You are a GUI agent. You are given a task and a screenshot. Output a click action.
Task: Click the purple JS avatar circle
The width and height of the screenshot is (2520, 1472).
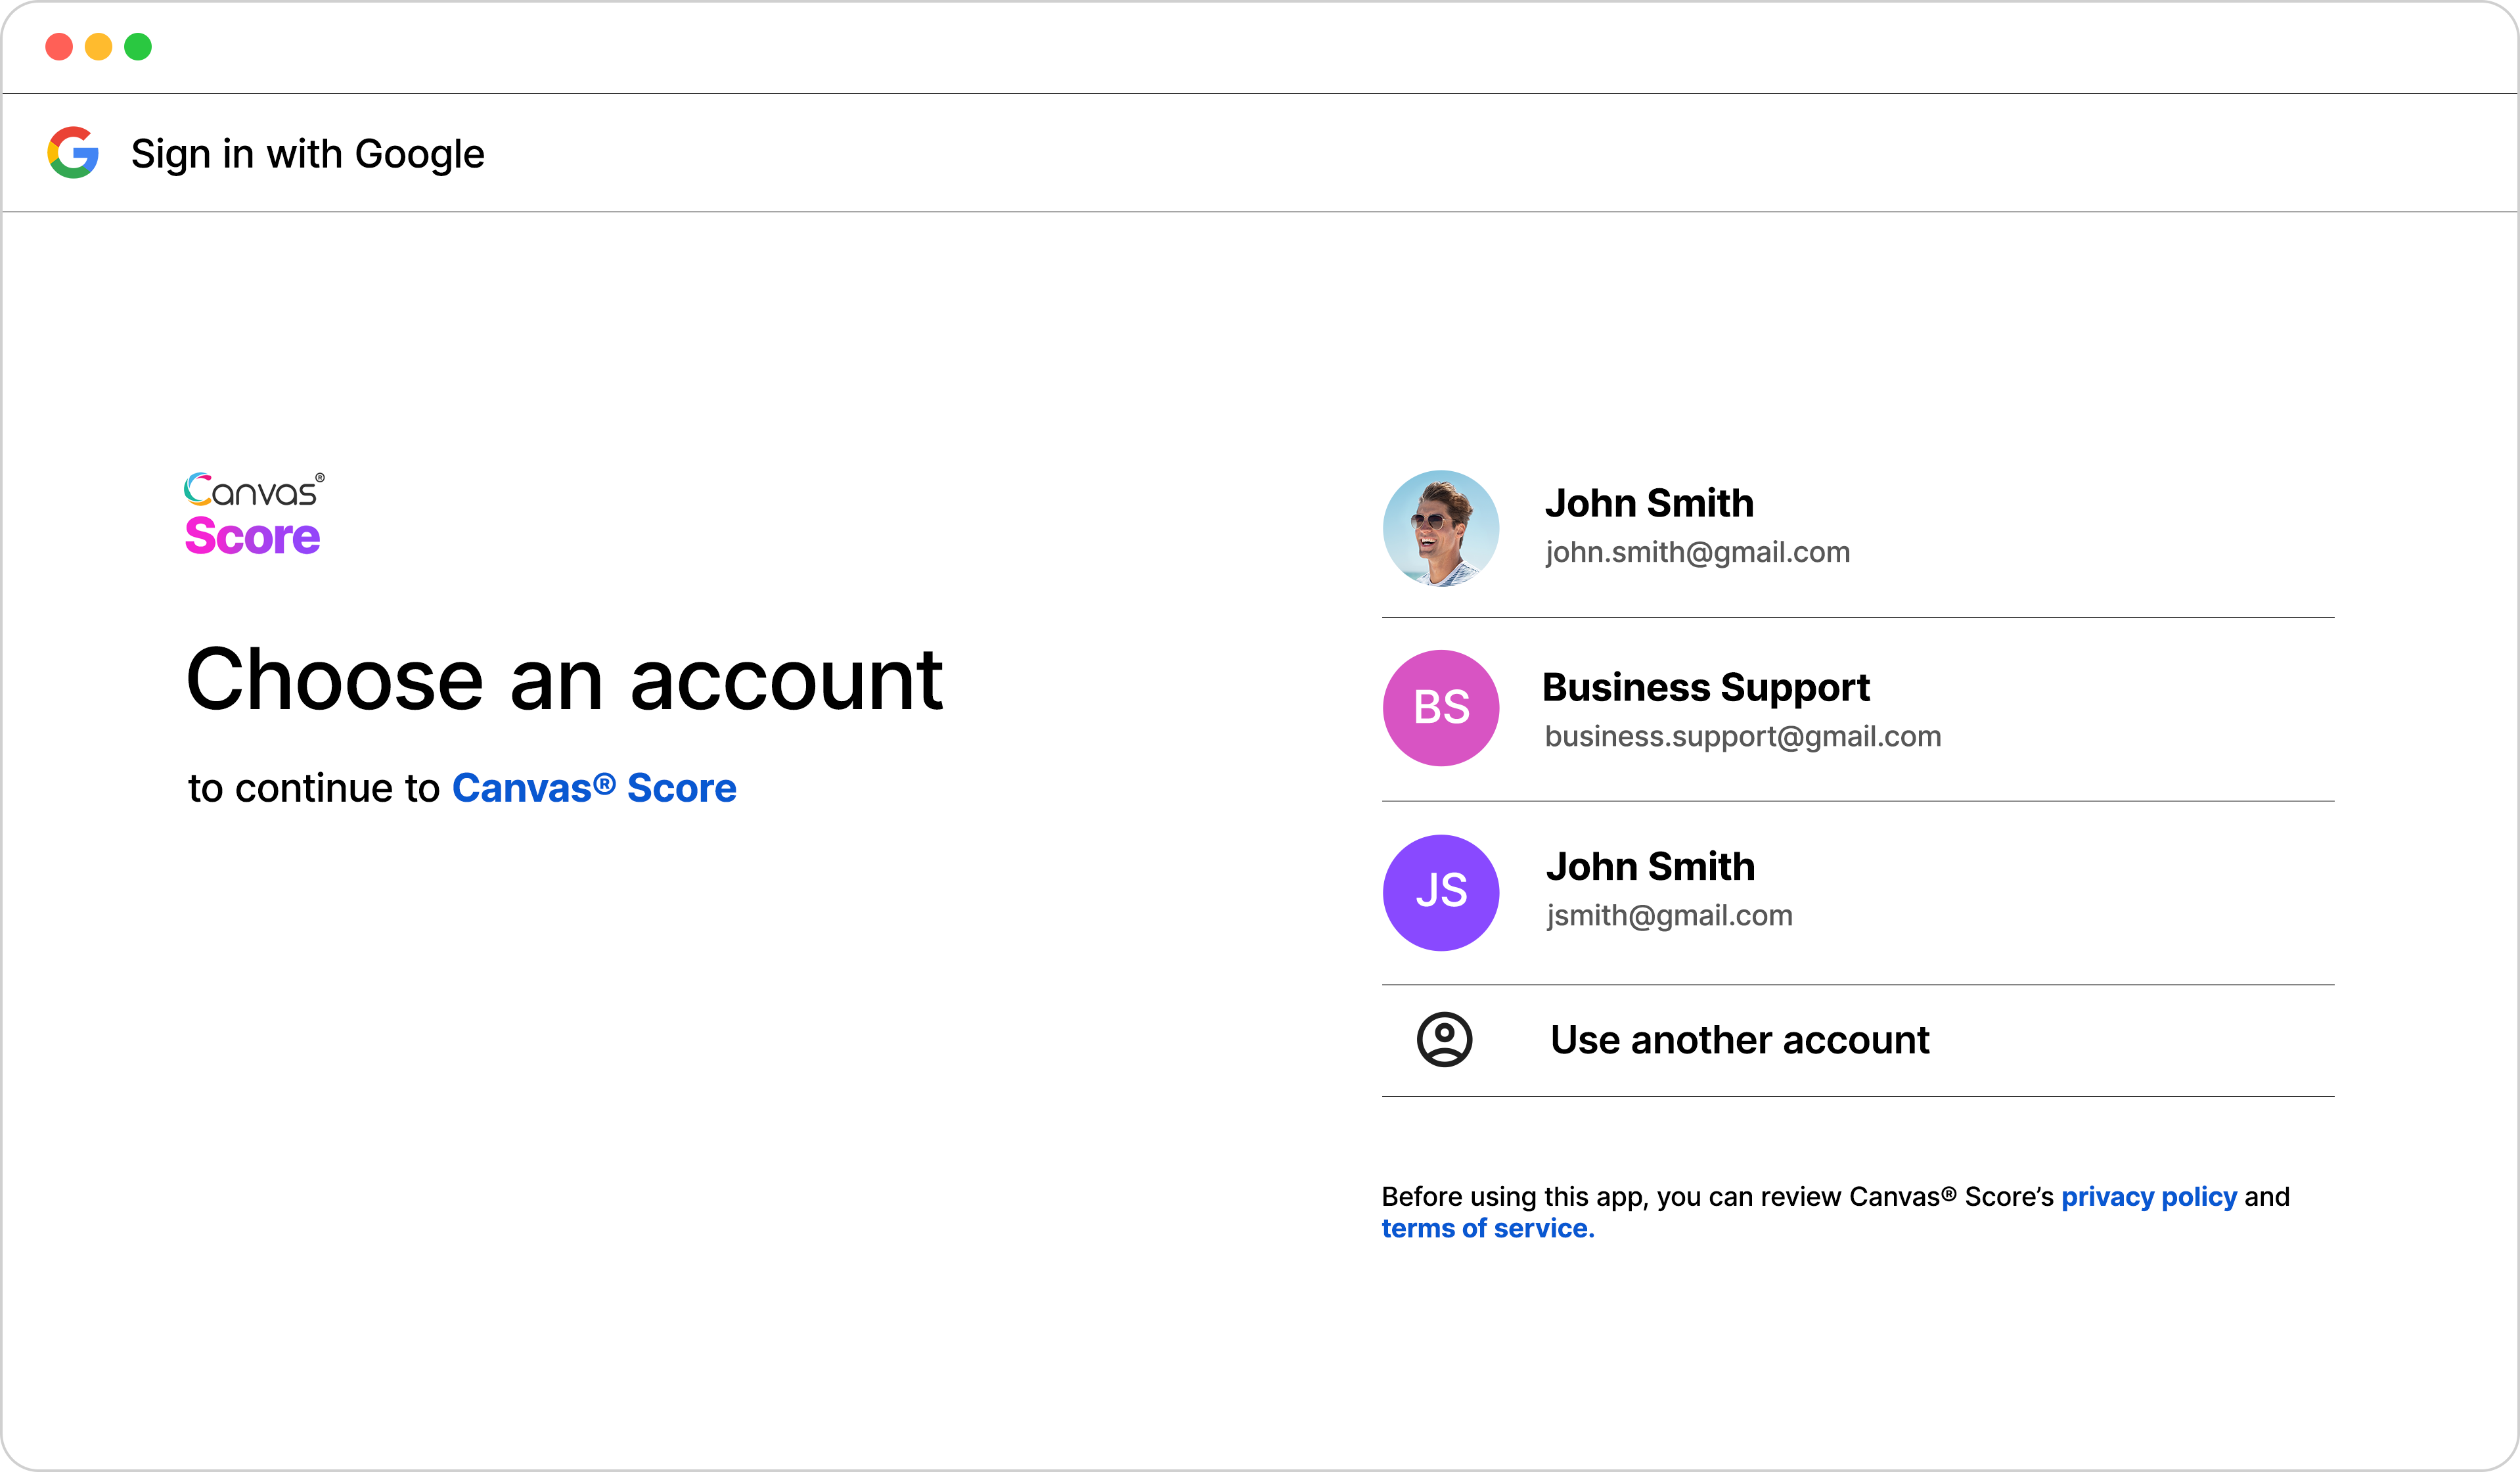1441,892
